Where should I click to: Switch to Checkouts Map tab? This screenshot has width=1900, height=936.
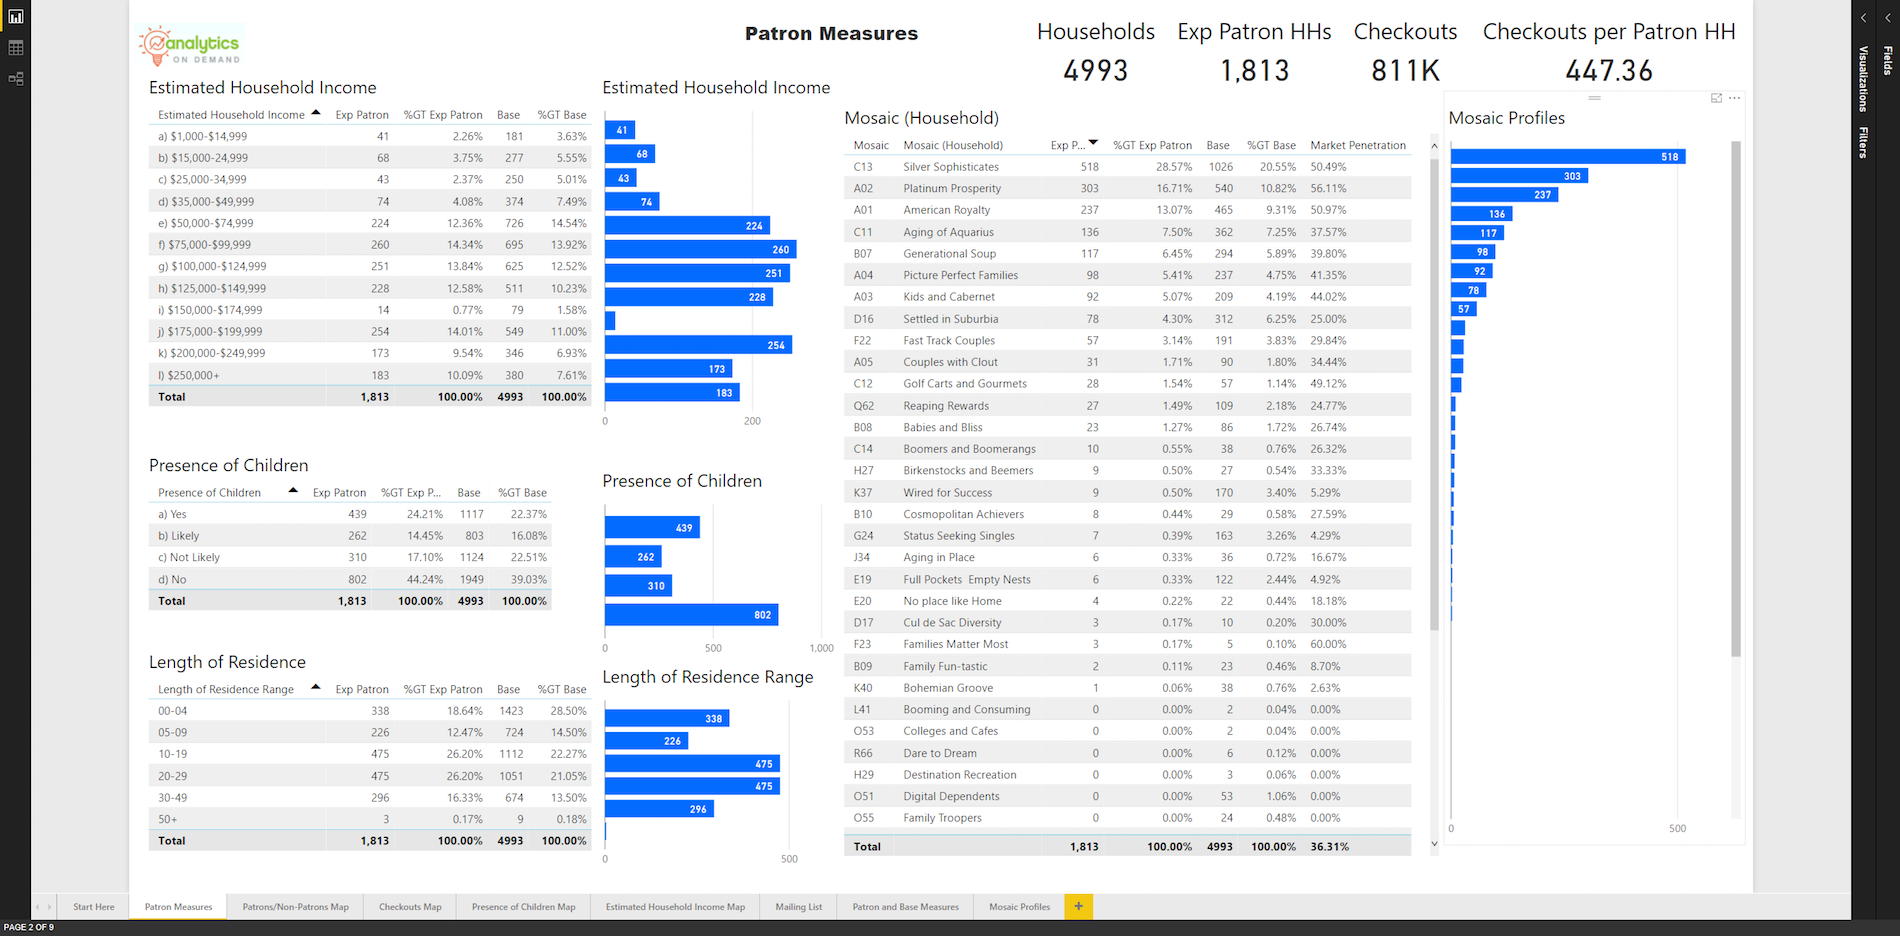click(410, 907)
